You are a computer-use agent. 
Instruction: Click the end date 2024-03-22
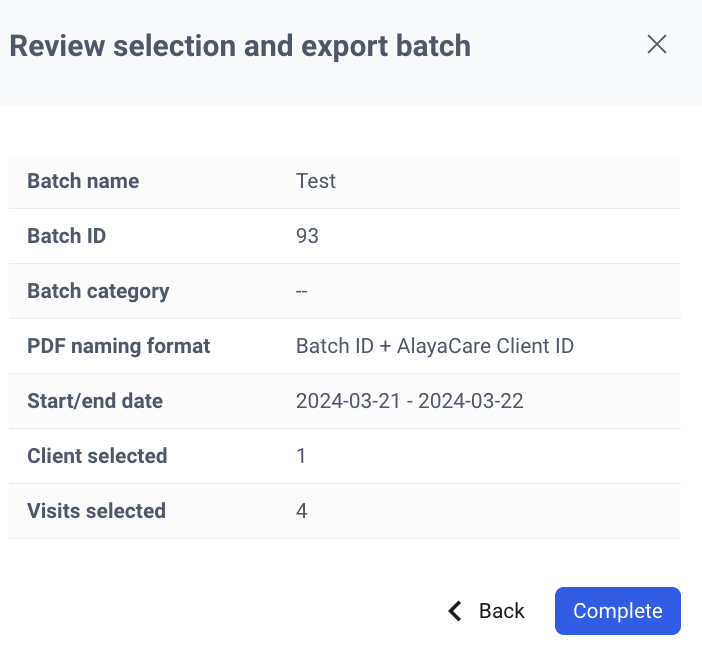(x=471, y=401)
